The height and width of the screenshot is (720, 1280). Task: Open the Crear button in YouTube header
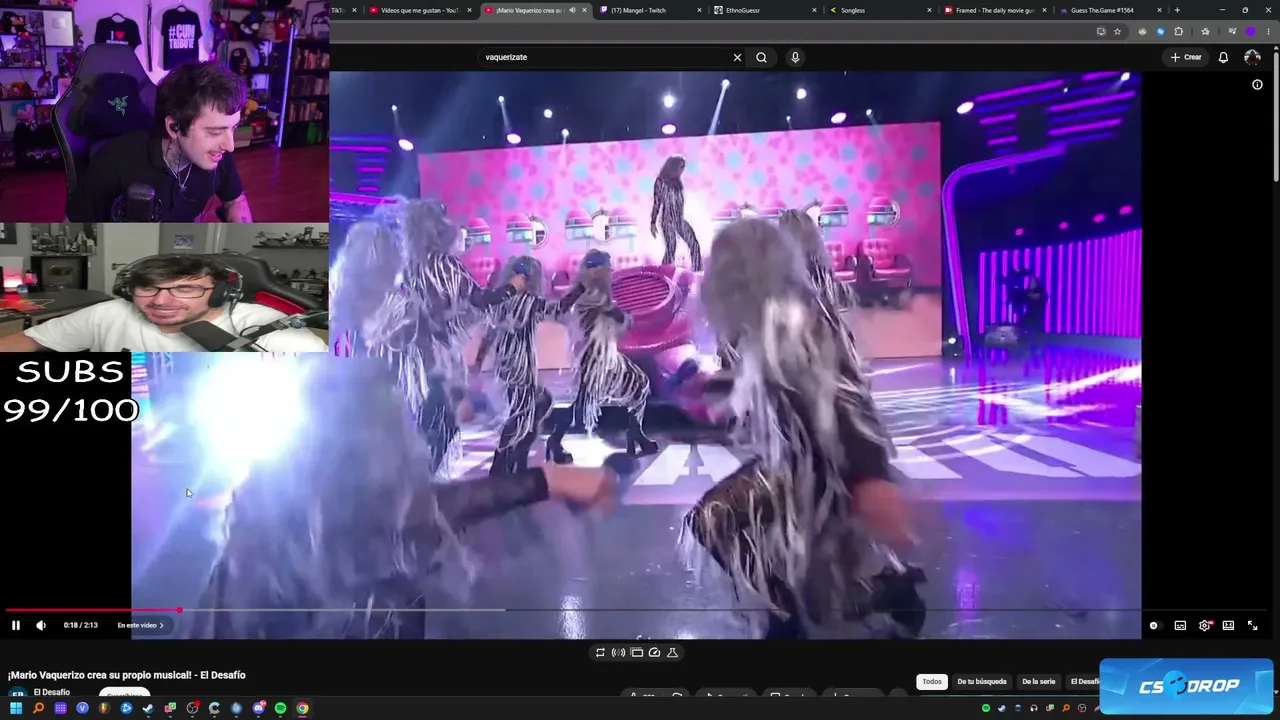[x=1186, y=57]
